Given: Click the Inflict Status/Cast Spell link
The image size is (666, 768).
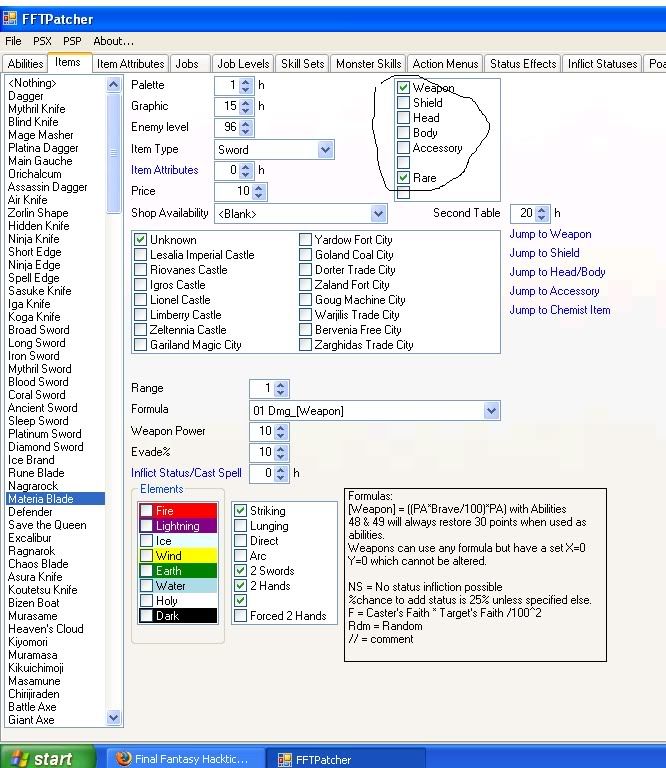Looking at the screenshot, I should (x=186, y=473).
